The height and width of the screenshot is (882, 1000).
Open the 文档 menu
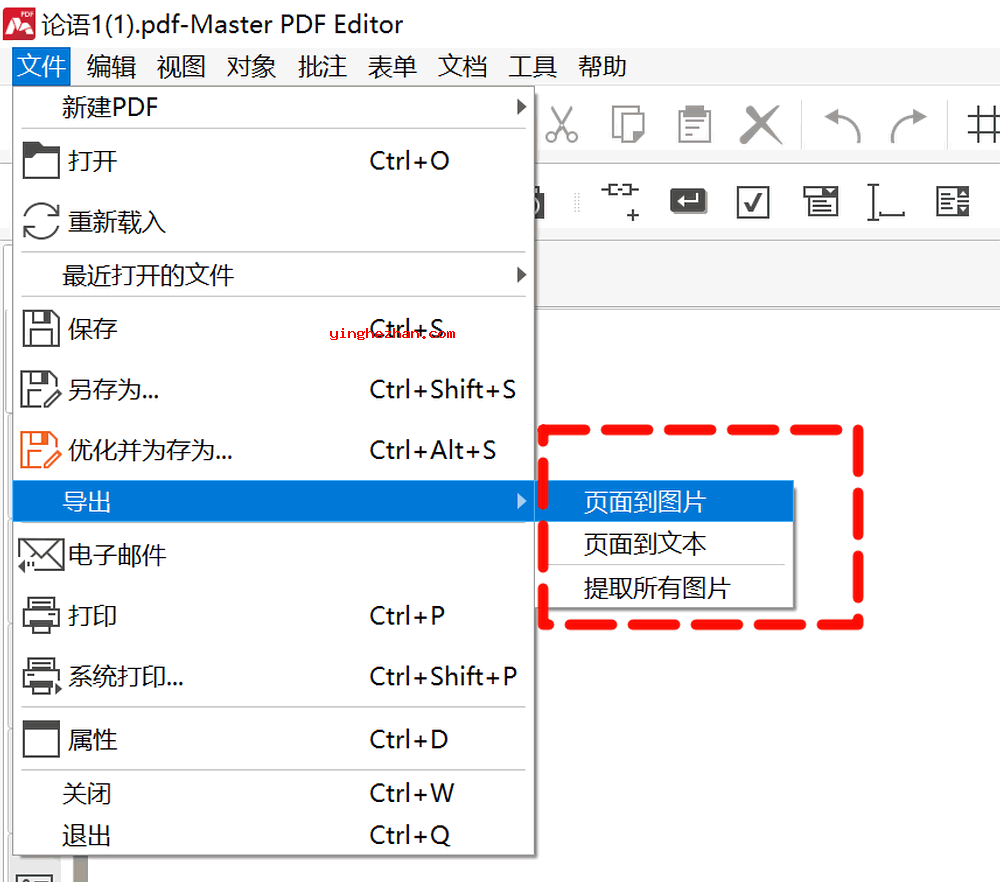coord(462,66)
